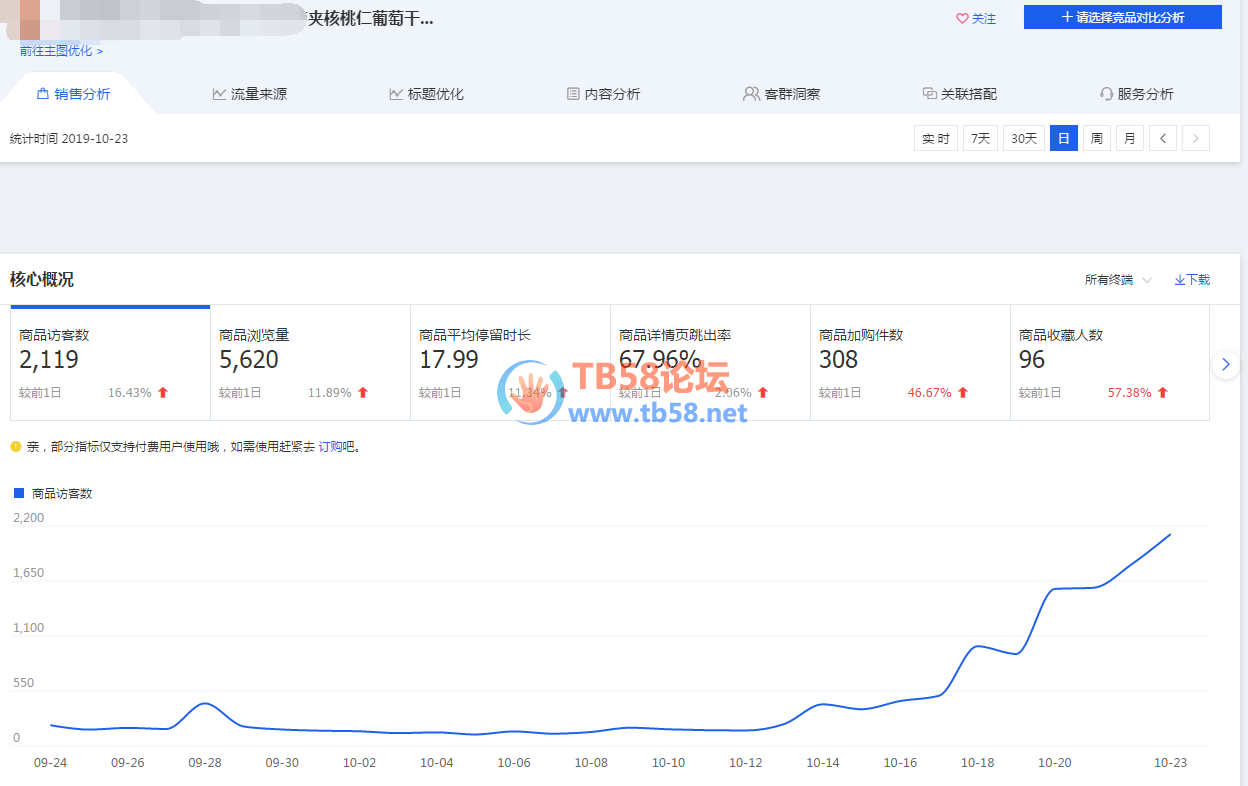Viewport: 1248px width, 786px height.
Task: Open the 标题优化 tab
Action: point(427,94)
